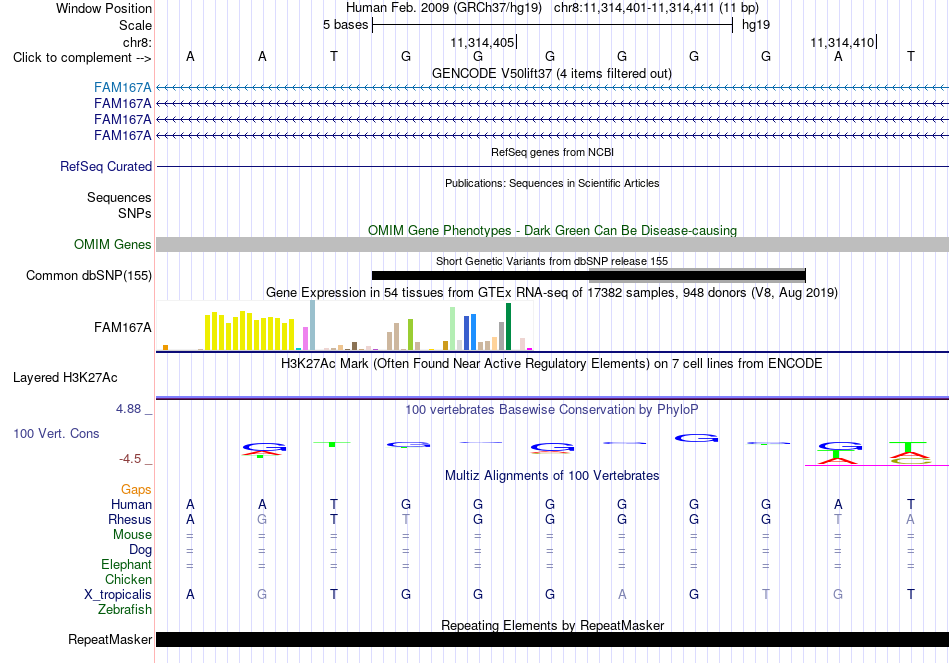Click the 11,314,405 coordinate marker

[482, 42]
